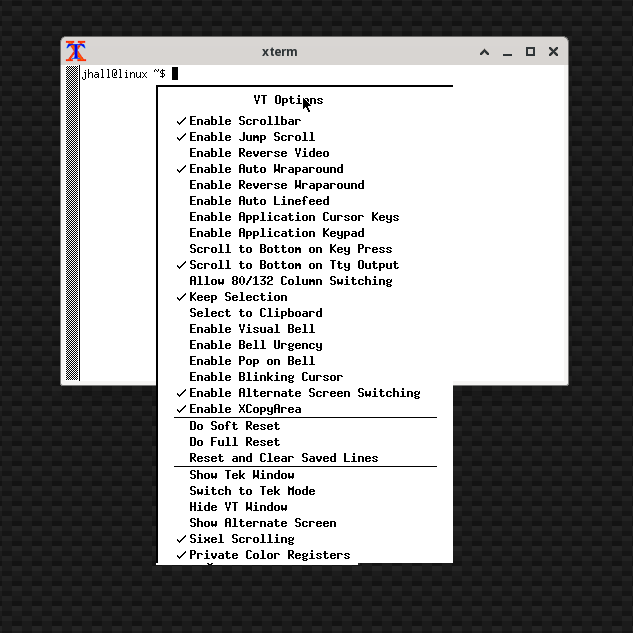Turn on Enable Visual Bell
Viewport: 633px width, 633px height.
click(305, 329)
